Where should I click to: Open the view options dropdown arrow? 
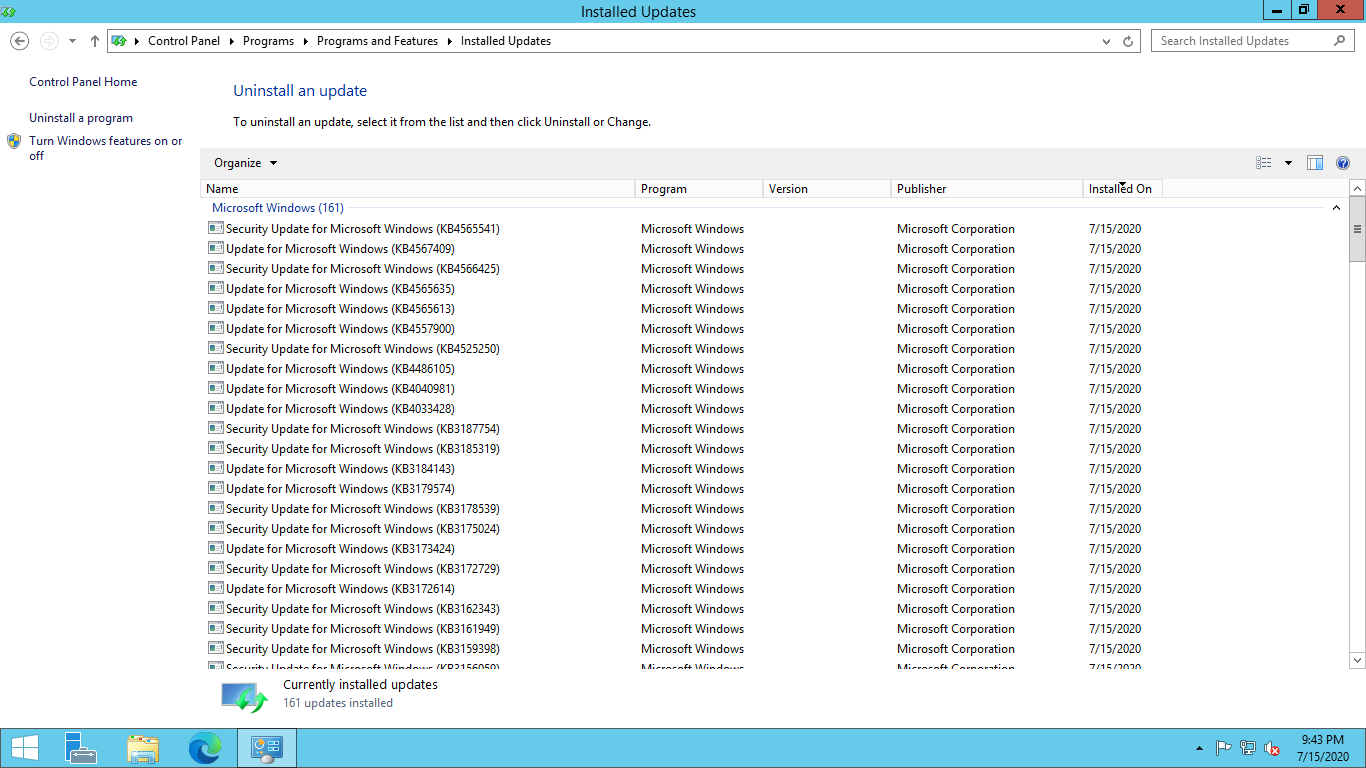[1288, 163]
